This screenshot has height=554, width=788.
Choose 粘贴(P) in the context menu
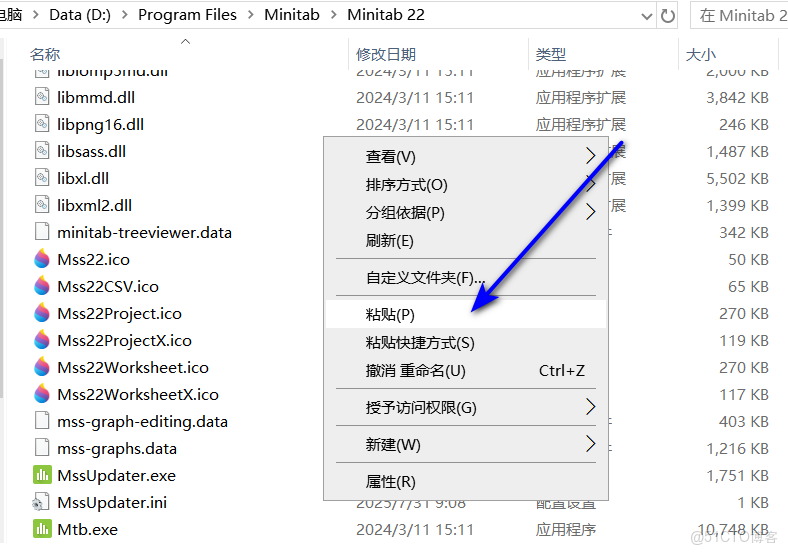coord(465,314)
